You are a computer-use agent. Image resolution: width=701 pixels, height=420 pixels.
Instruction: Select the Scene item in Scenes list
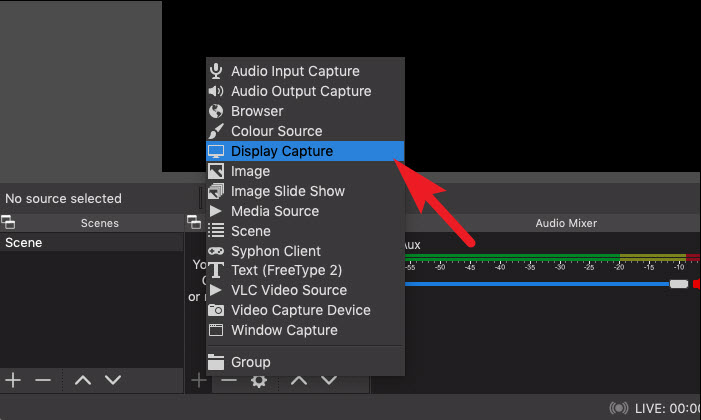[x=92, y=242]
